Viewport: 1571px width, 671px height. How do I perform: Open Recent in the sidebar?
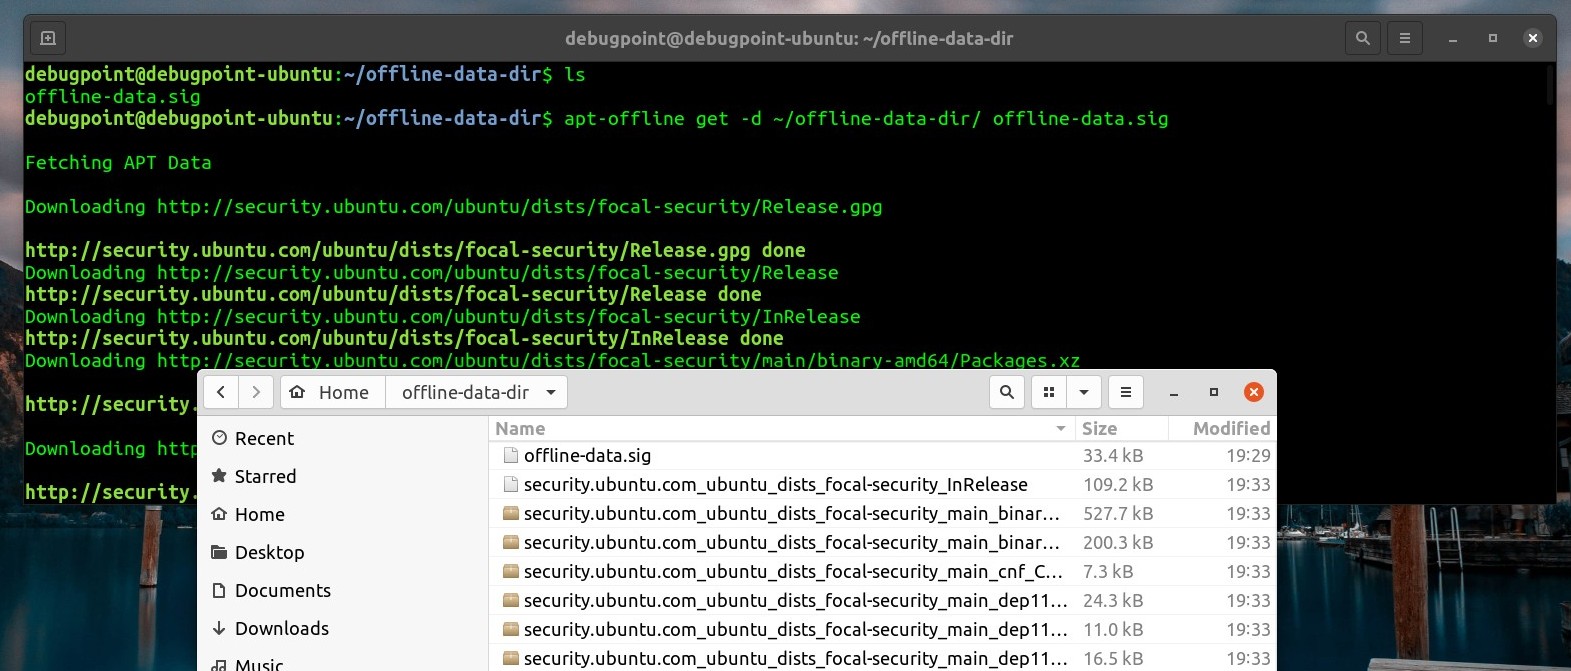[264, 438]
